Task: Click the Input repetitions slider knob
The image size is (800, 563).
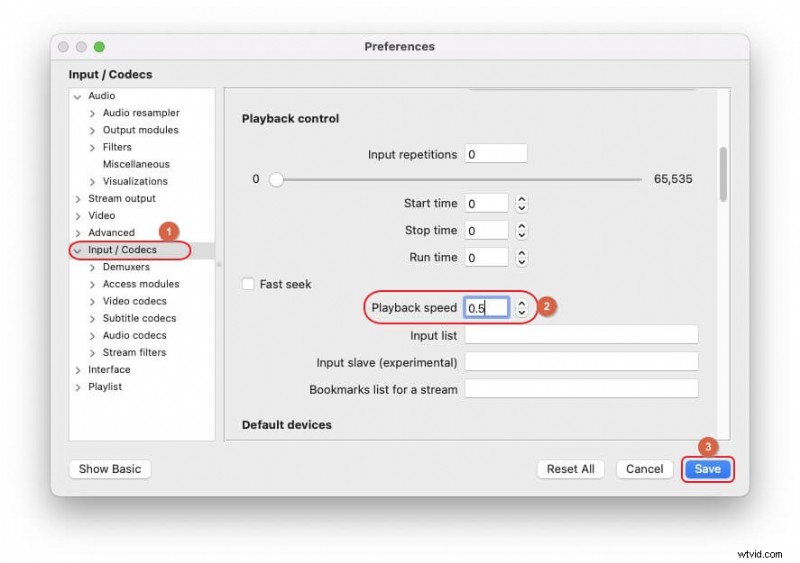Action: click(x=276, y=179)
